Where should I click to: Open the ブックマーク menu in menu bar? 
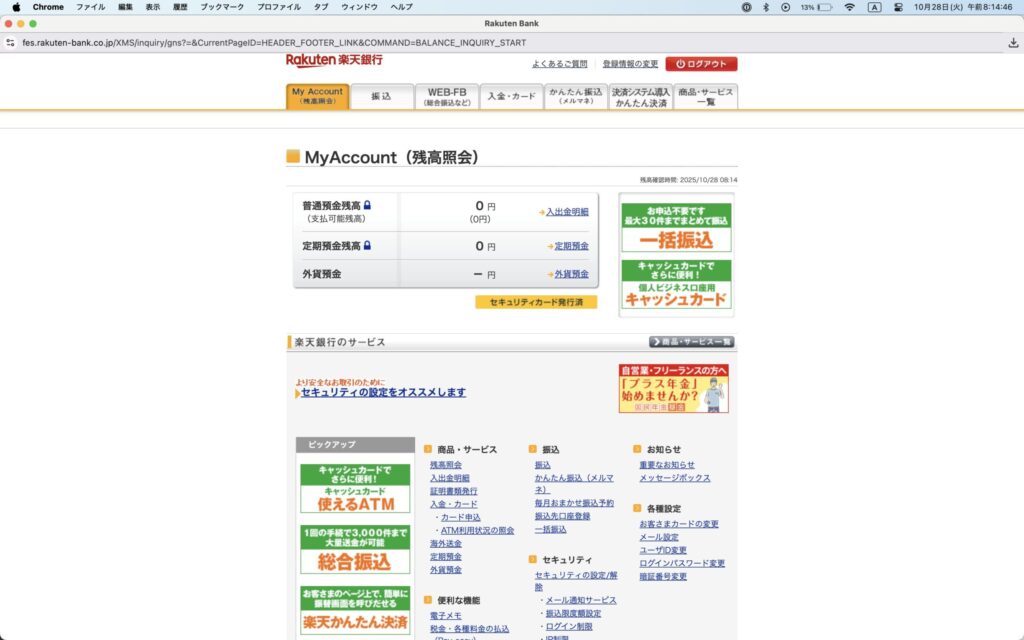222,7
